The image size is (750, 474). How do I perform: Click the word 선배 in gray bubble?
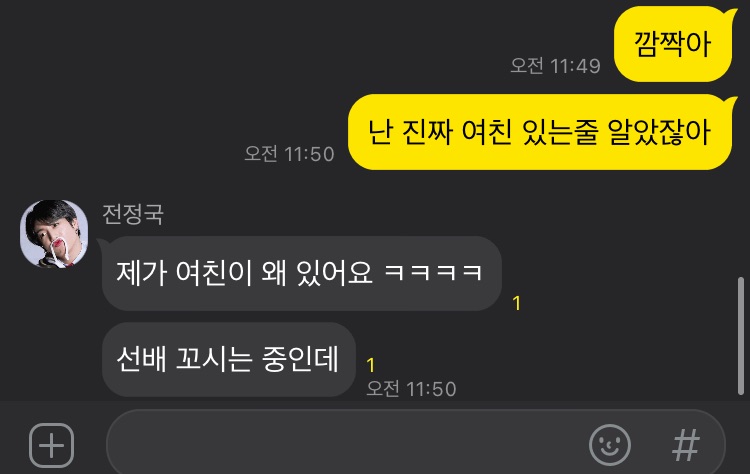pyautogui.click(x=142, y=359)
